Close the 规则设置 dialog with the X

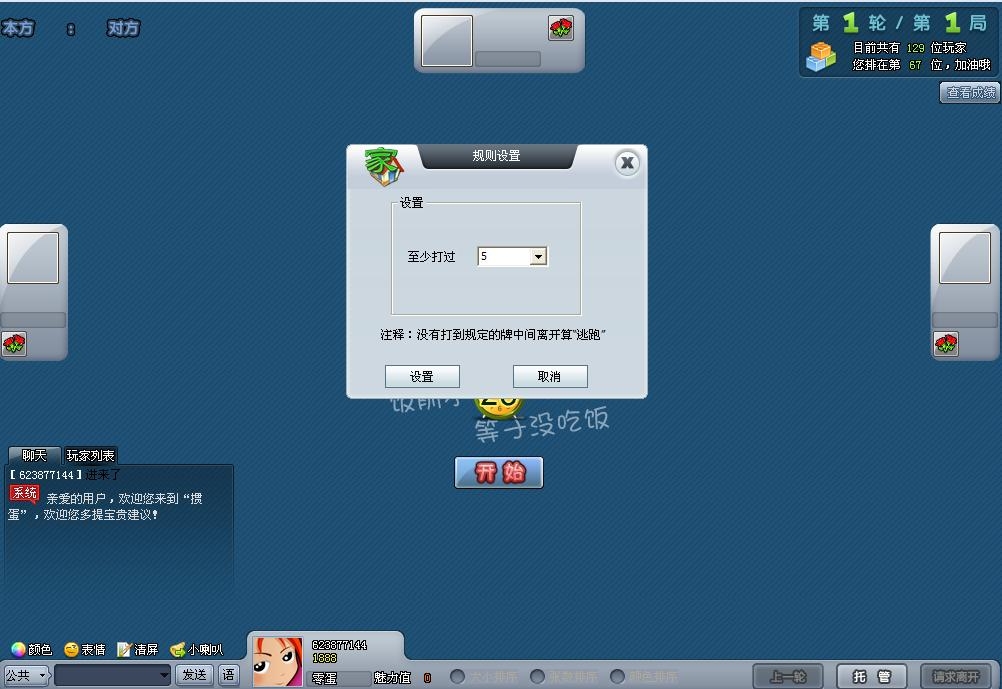click(627, 163)
